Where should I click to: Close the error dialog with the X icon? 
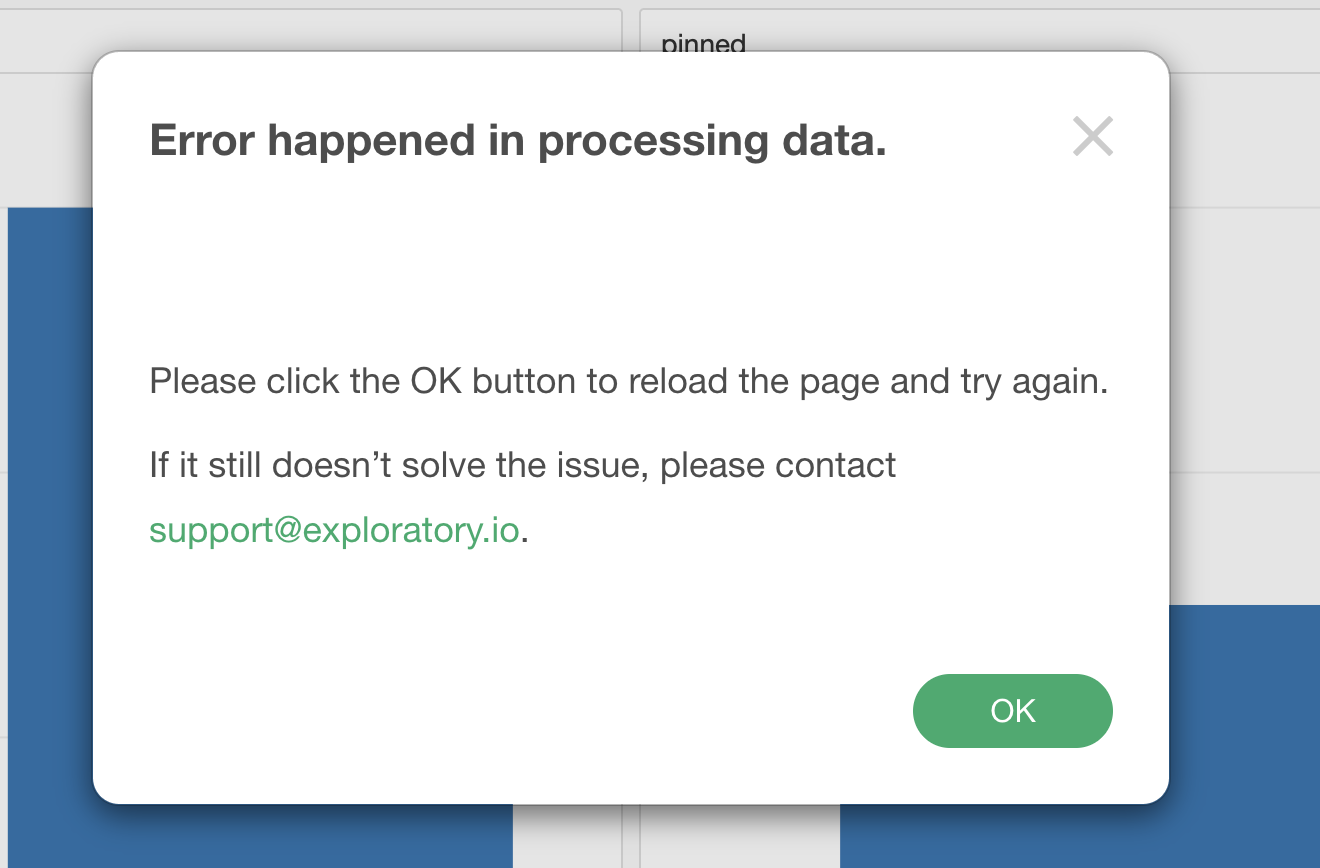pos(1092,137)
